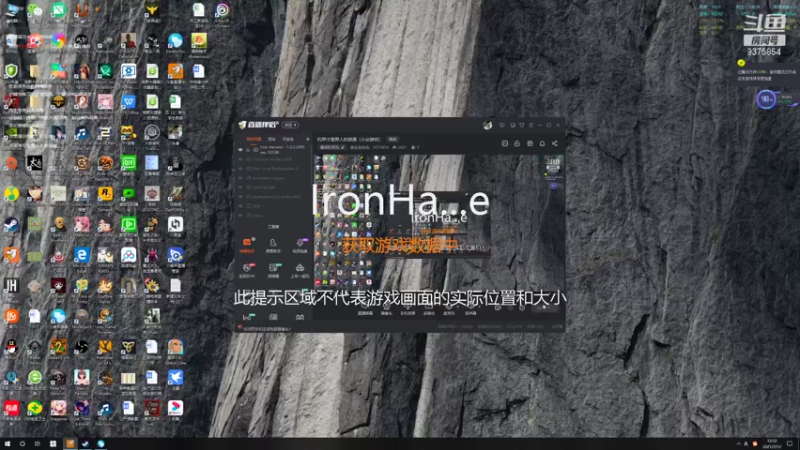Open the Rockstar Games Launcher desktop icon
Image resolution: width=800 pixels, height=450 pixels.
[105, 194]
